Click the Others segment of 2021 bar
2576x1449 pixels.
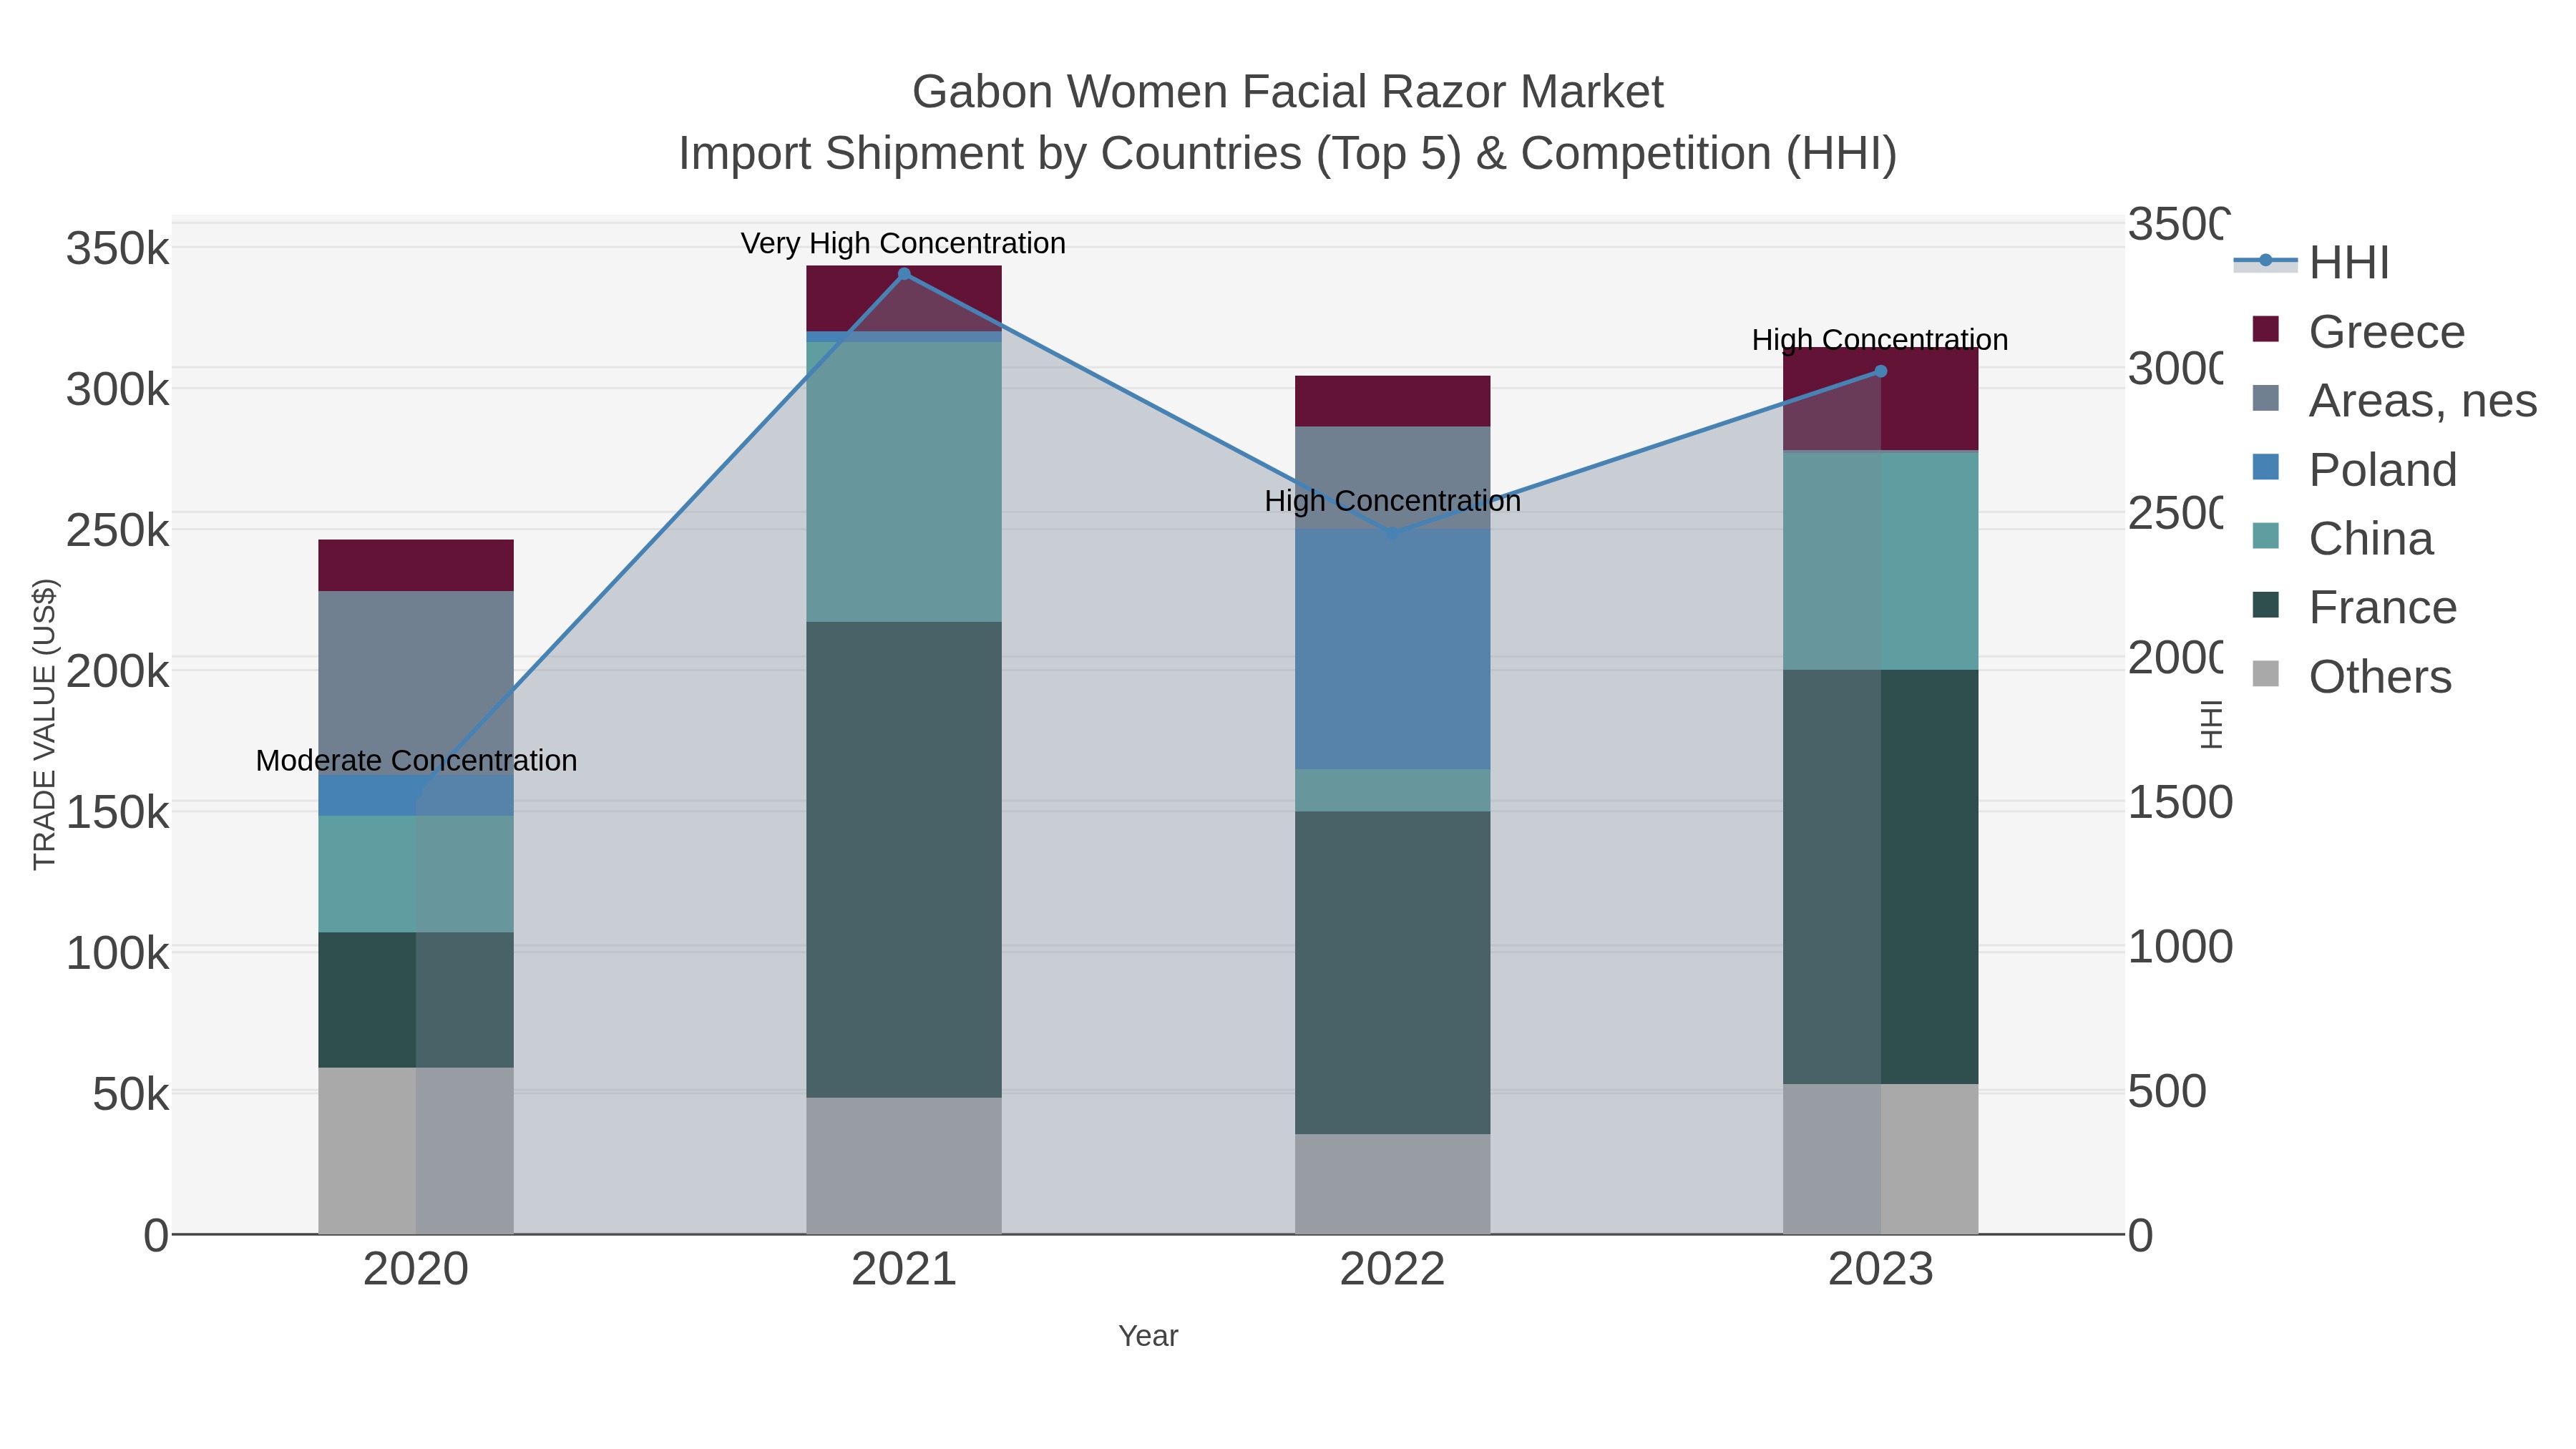pyautogui.click(x=904, y=1166)
